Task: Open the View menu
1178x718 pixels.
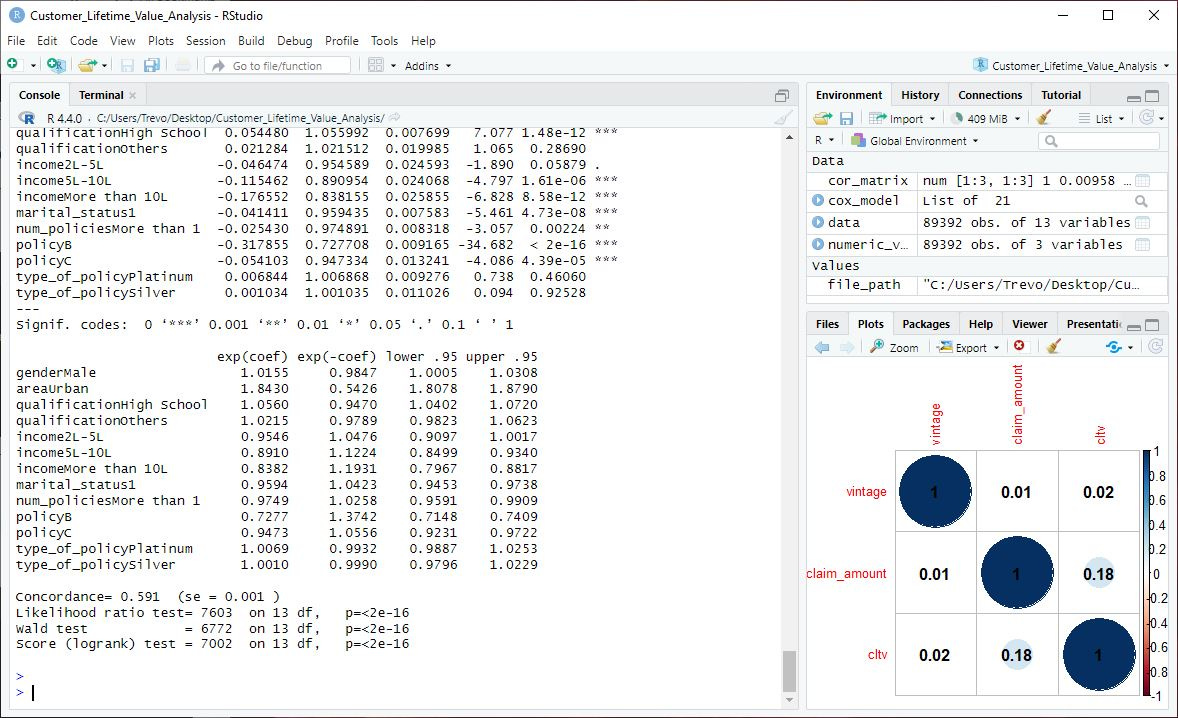Action: [122, 41]
